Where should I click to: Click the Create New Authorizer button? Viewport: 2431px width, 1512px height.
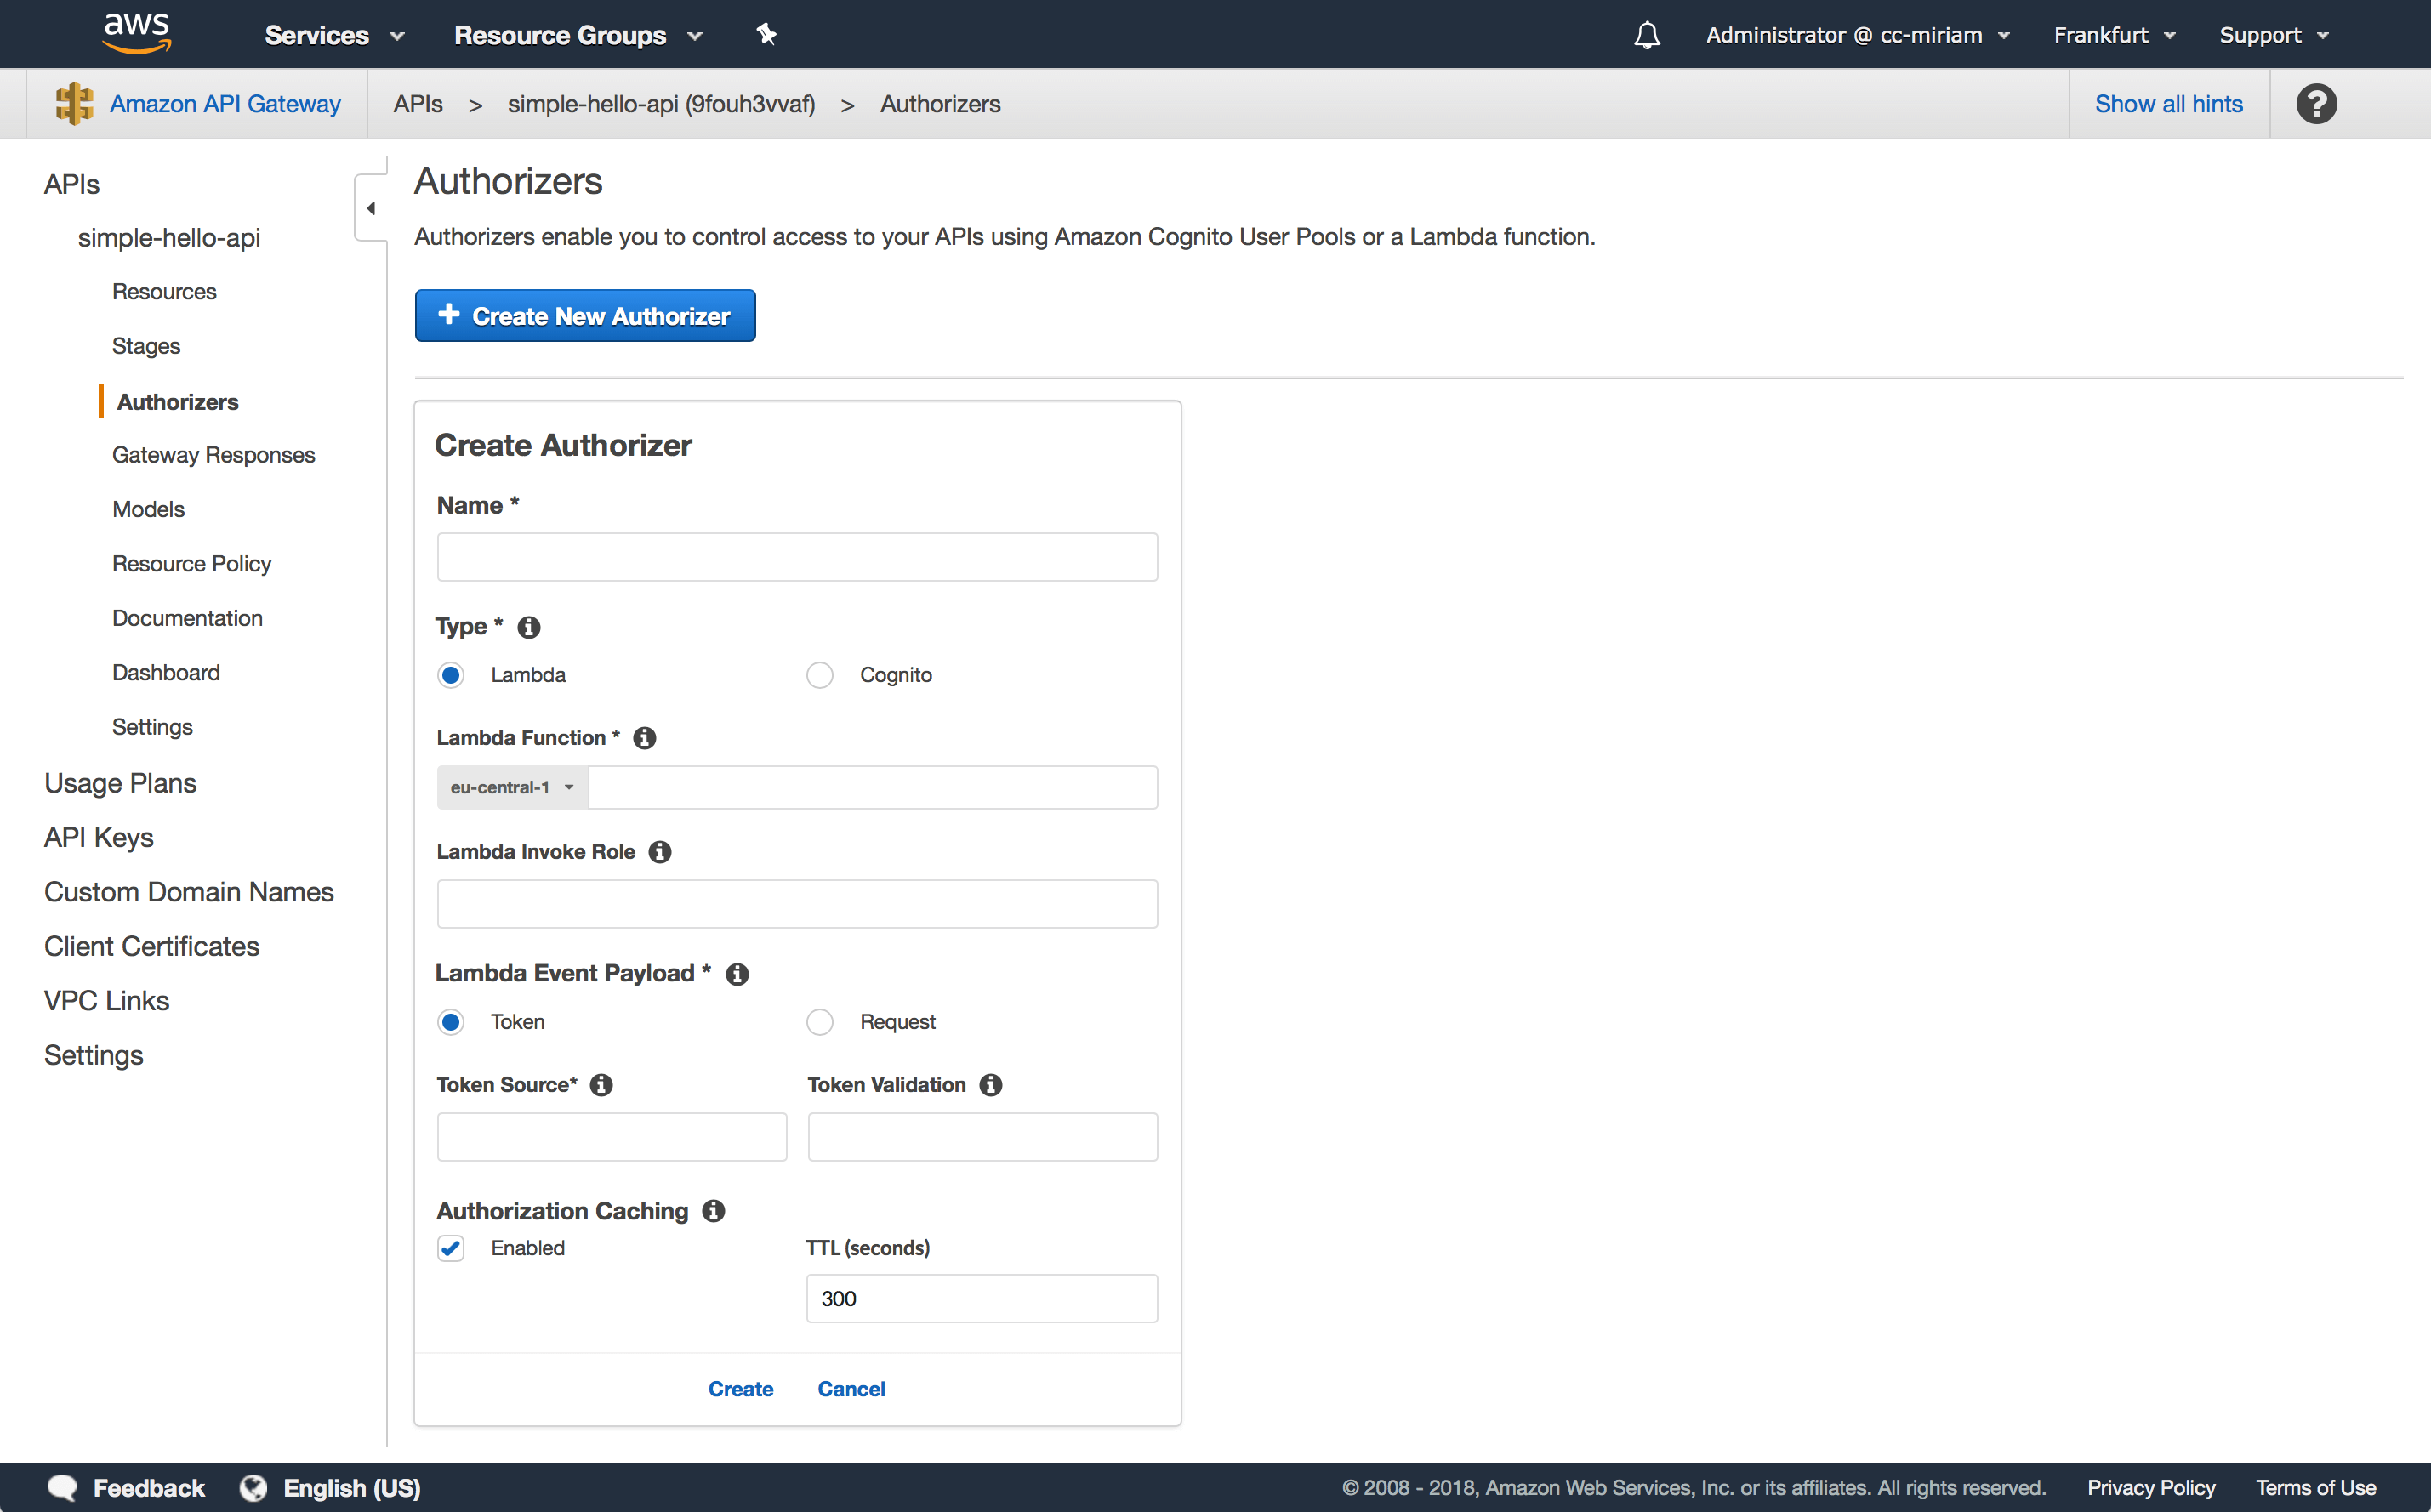click(x=585, y=316)
